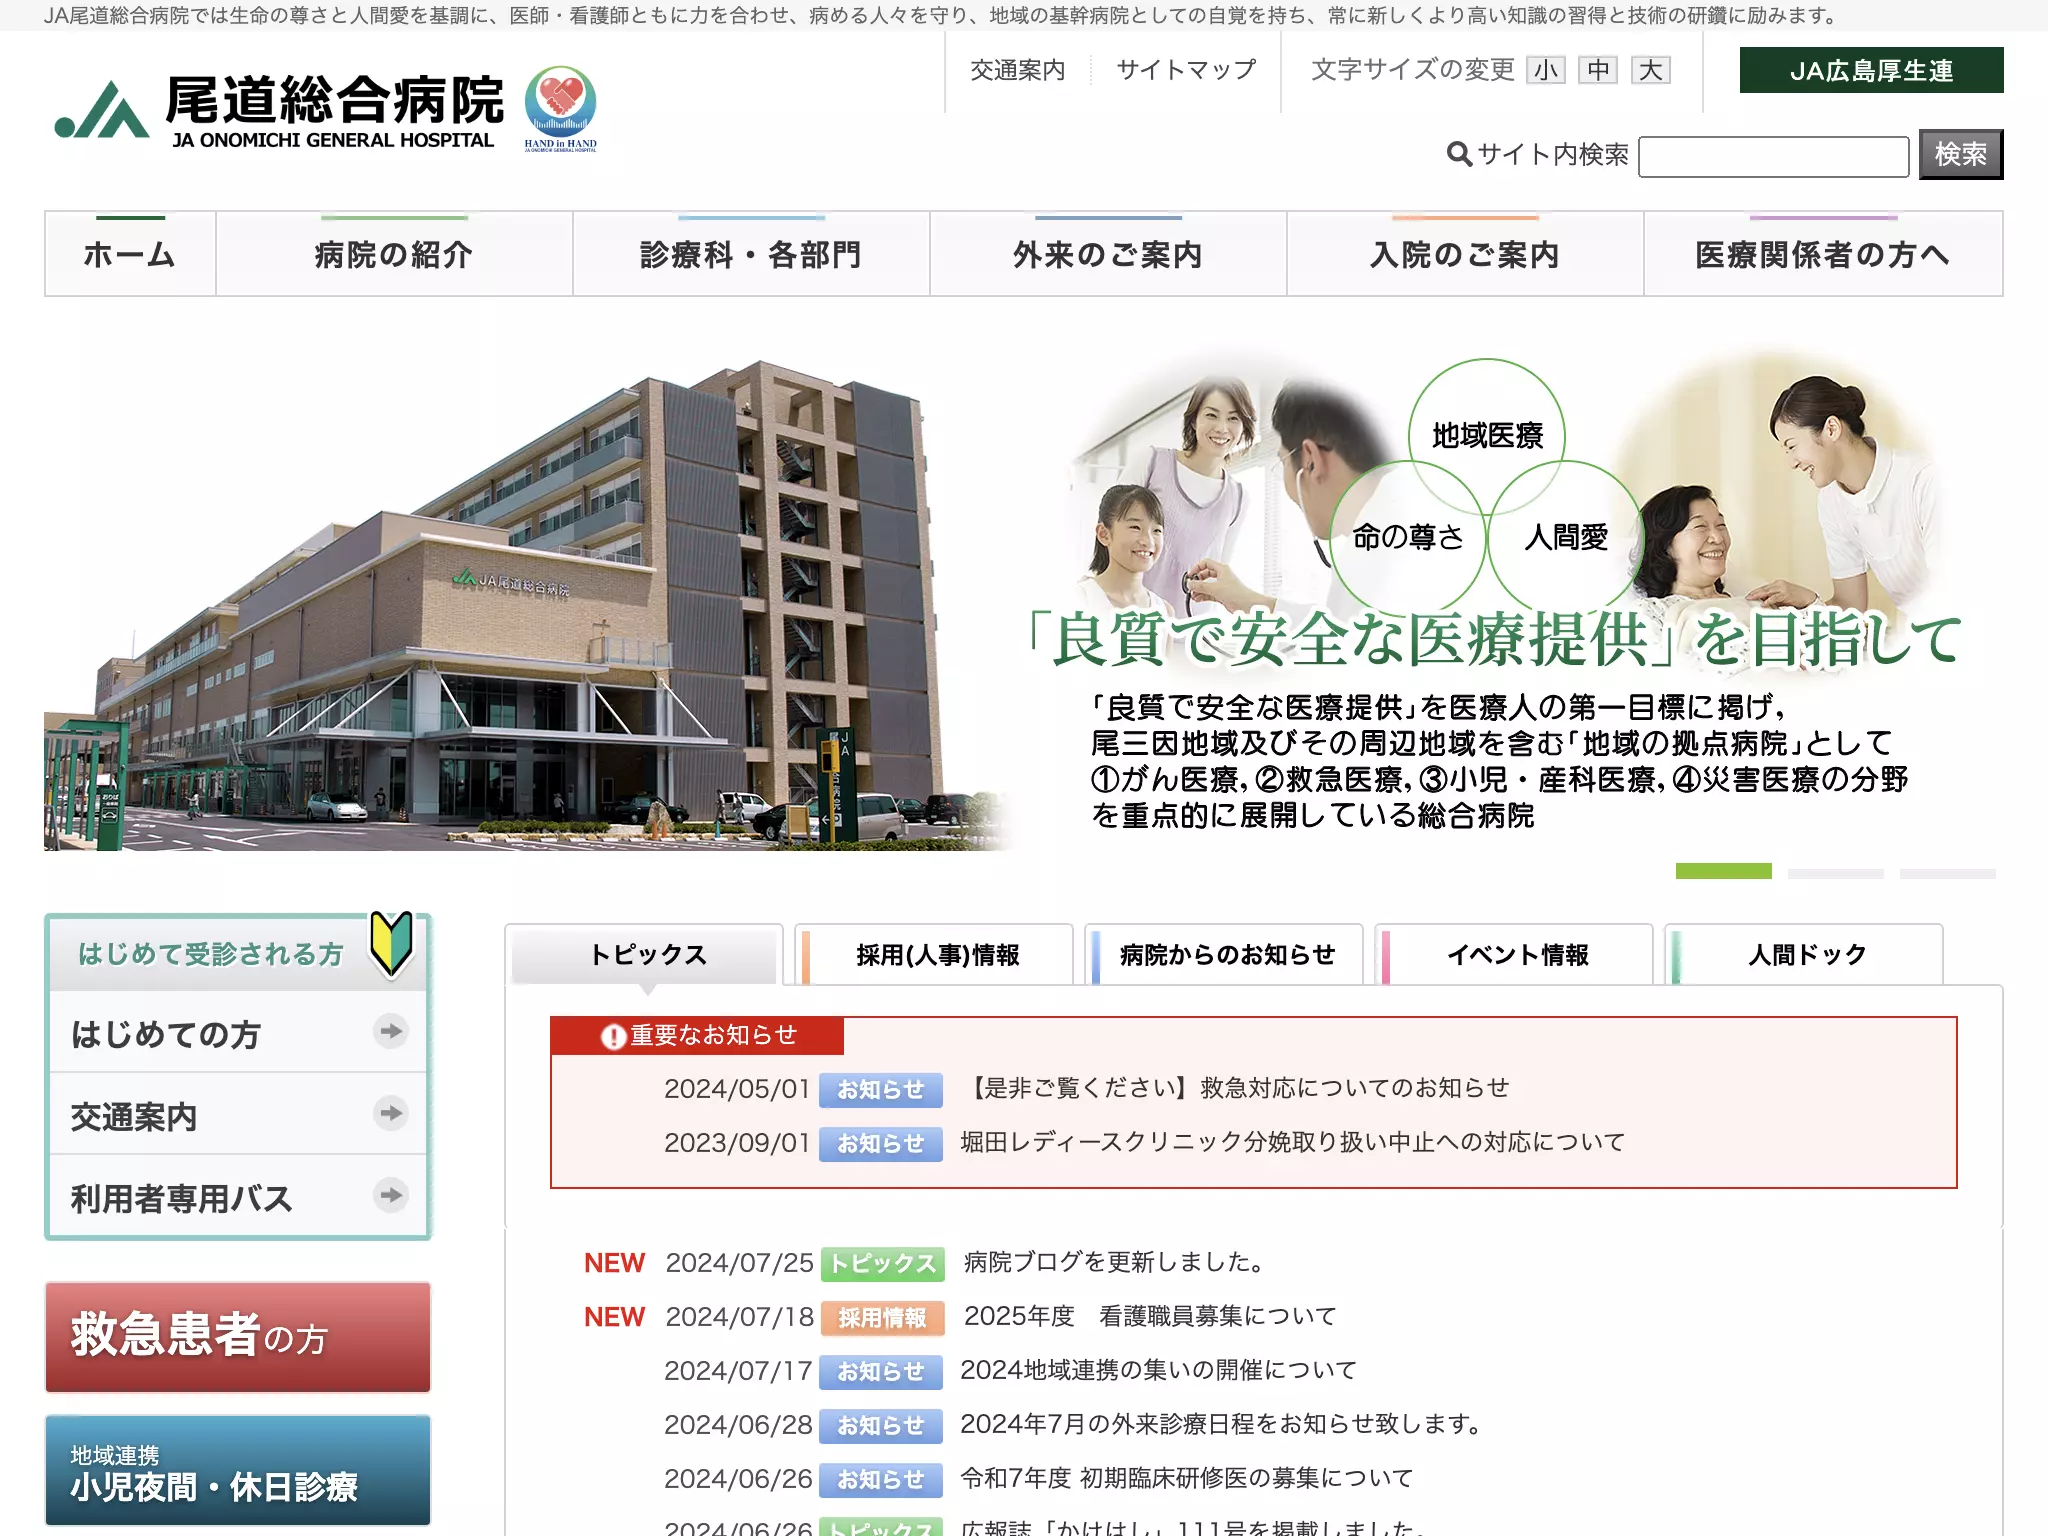This screenshot has width=2048, height=1536.
Task: Open サイトマップ link in header
Action: pyautogui.click(x=1186, y=70)
